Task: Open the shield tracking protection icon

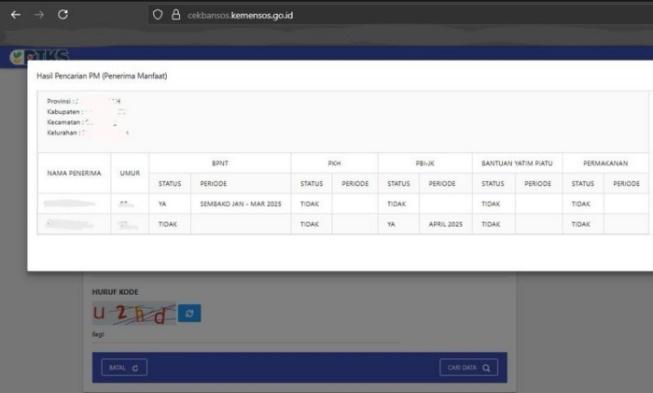Action: coord(157,15)
